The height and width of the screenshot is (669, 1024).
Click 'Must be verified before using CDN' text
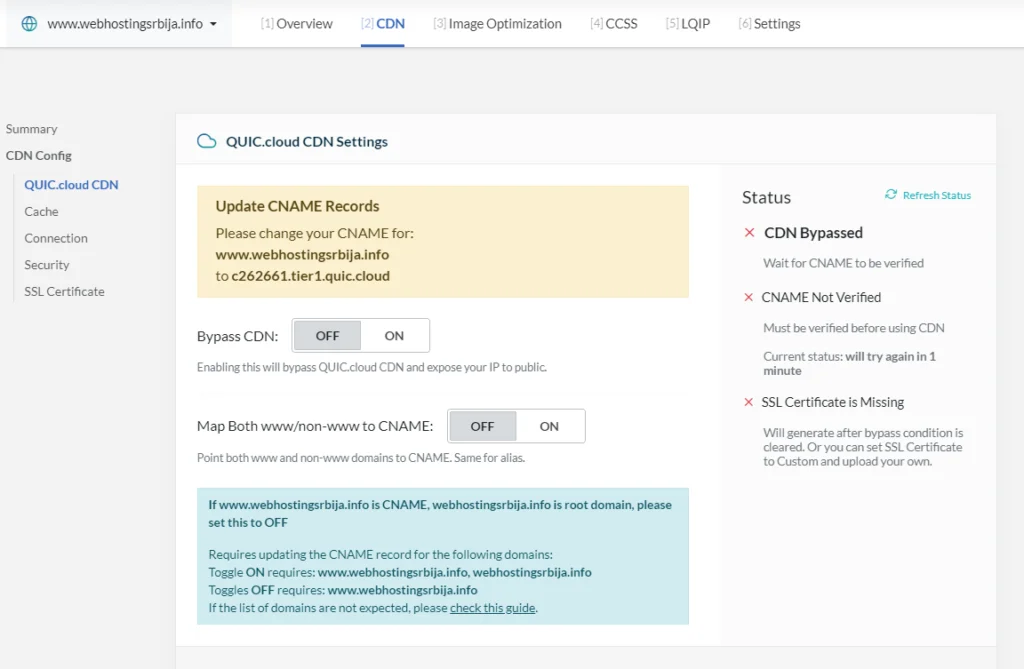[x=854, y=328]
